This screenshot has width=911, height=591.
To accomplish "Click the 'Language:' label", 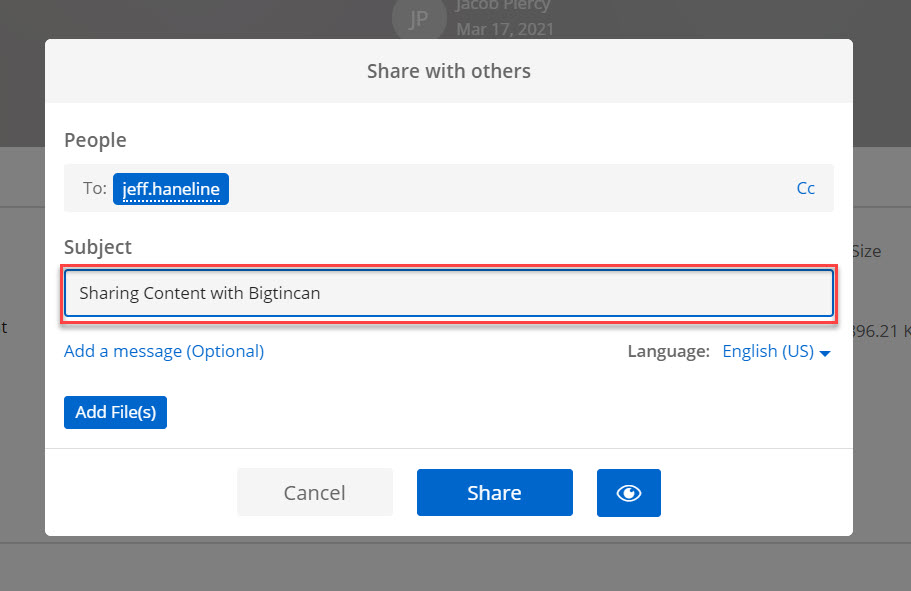I will click(669, 351).
